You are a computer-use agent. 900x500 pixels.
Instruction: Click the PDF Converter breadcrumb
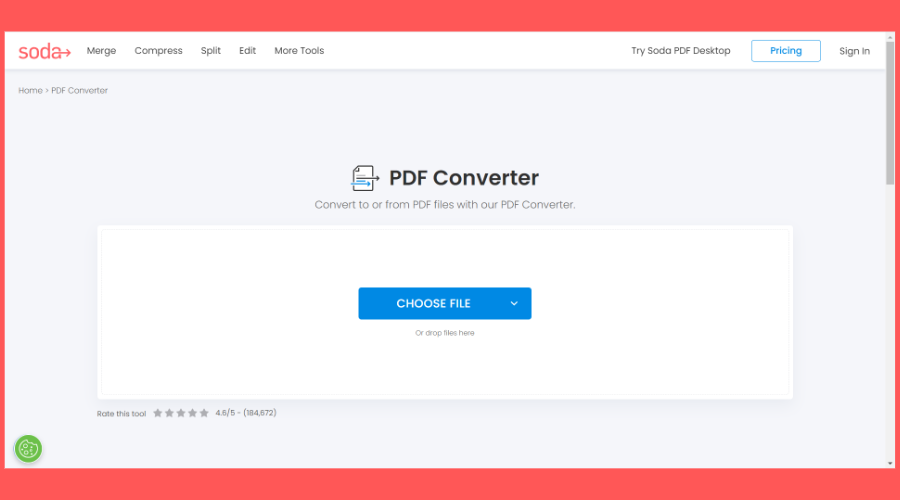click(x=79, y=91)
